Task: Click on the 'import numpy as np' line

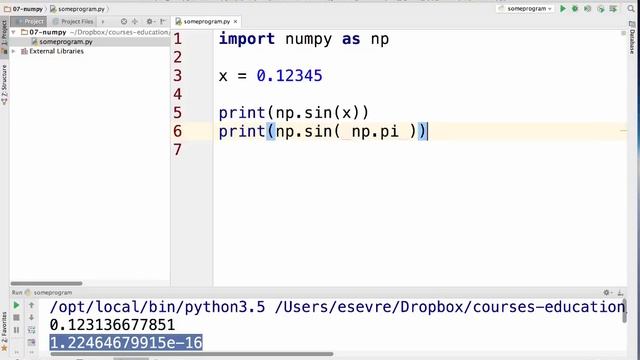Action: 304,39
